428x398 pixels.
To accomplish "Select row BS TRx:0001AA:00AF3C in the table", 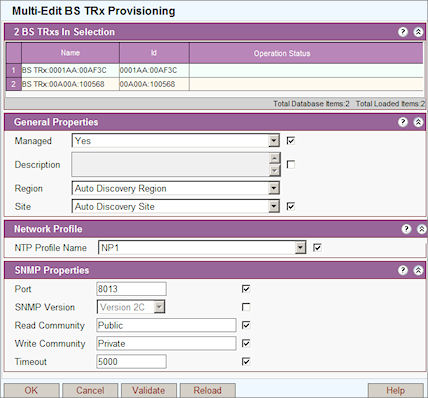I will click(214, 70).
